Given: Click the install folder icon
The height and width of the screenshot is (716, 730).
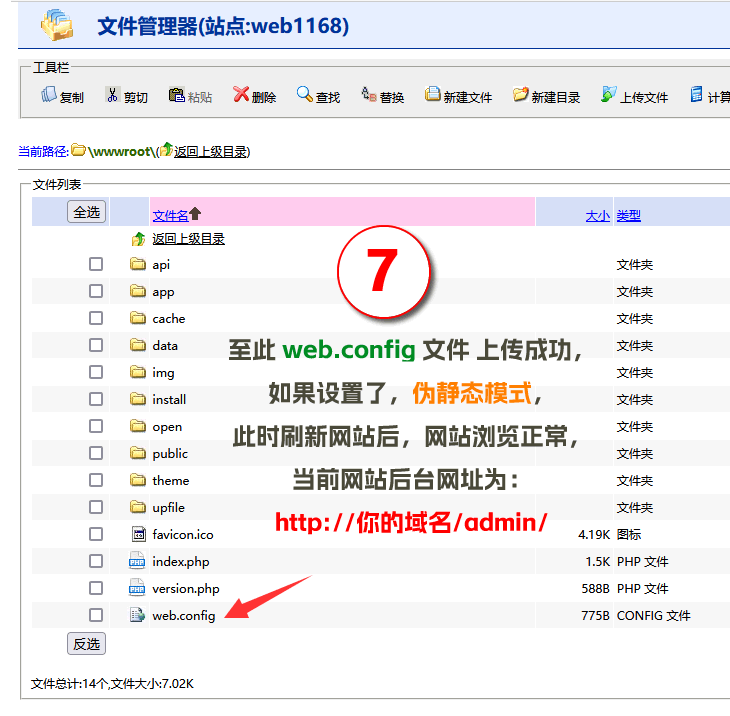Looking at the screenshot, I should (x=138, y=399).
